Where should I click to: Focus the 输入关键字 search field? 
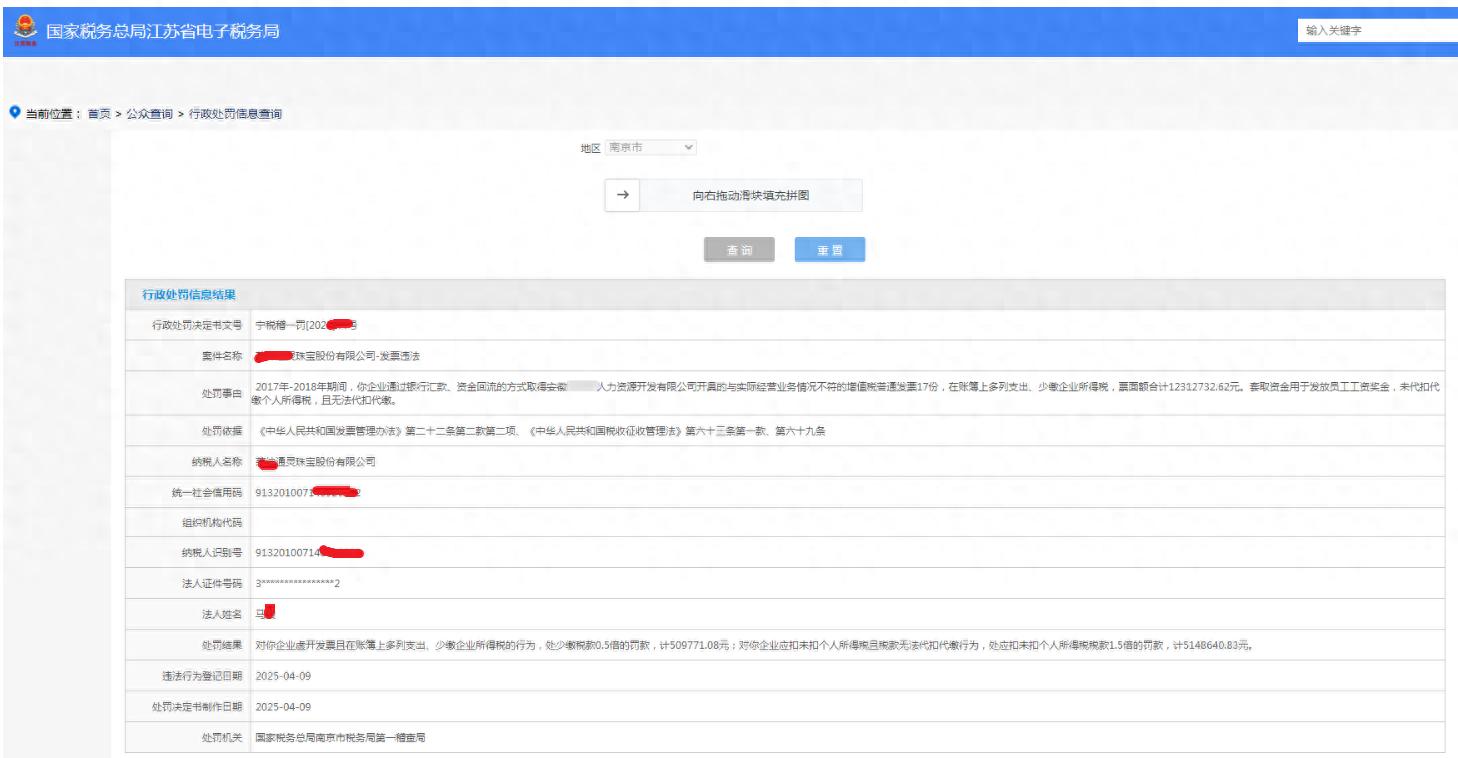click(1378, 31)
